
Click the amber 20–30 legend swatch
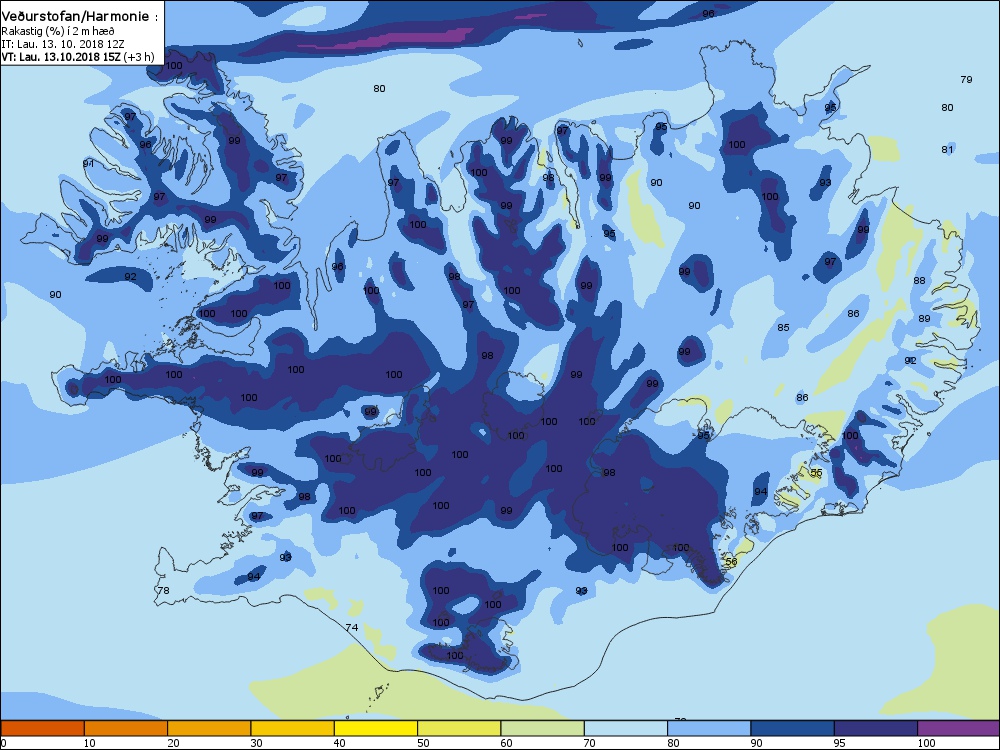tap(209, 728)
